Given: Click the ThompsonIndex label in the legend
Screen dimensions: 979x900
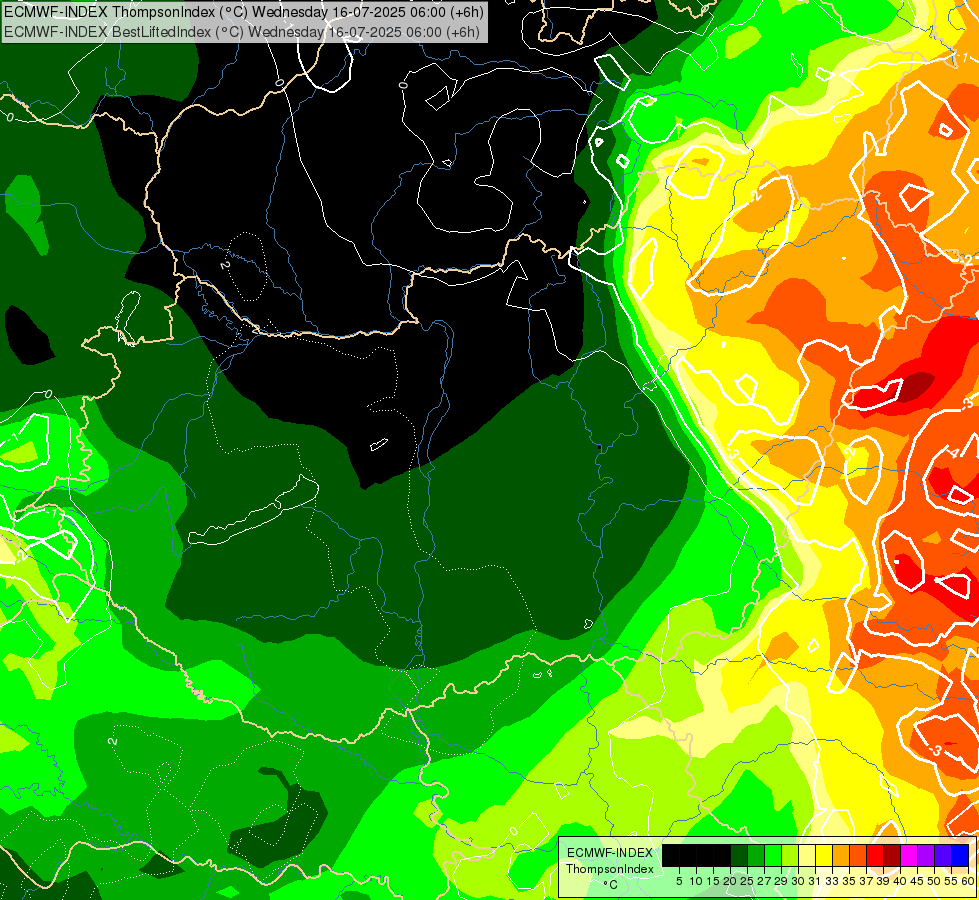Looking at the screenshot, I should [x=610, y=869].
